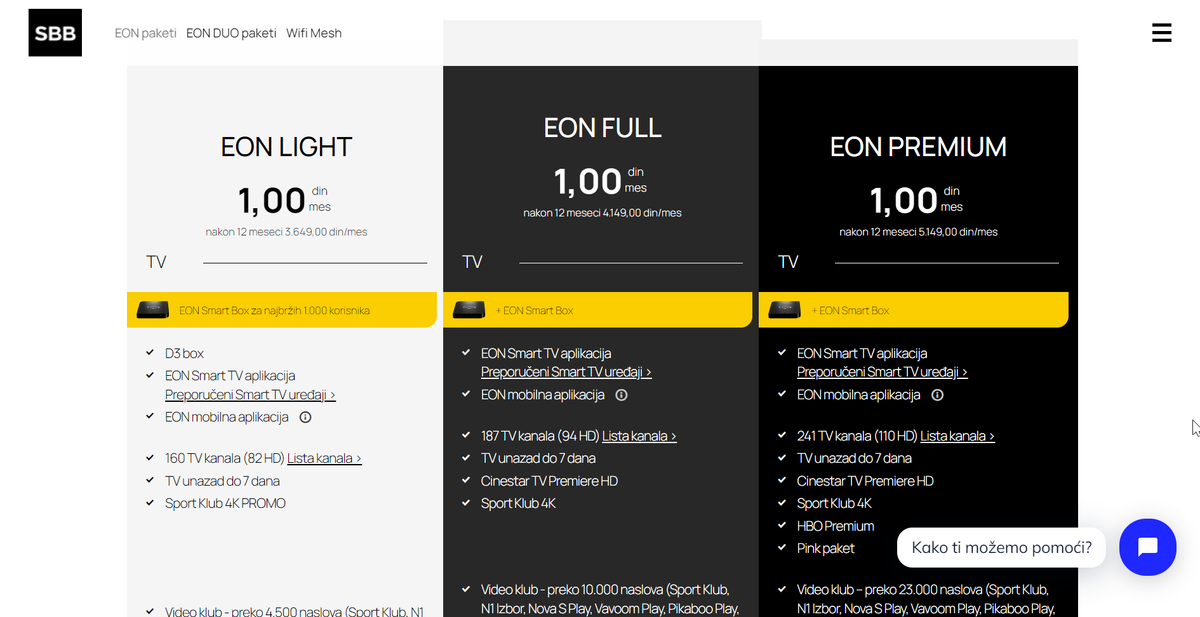
Task: Click the 'Kako ti možemo pomoći?' chat bubble
Action: pos(1001,547)
